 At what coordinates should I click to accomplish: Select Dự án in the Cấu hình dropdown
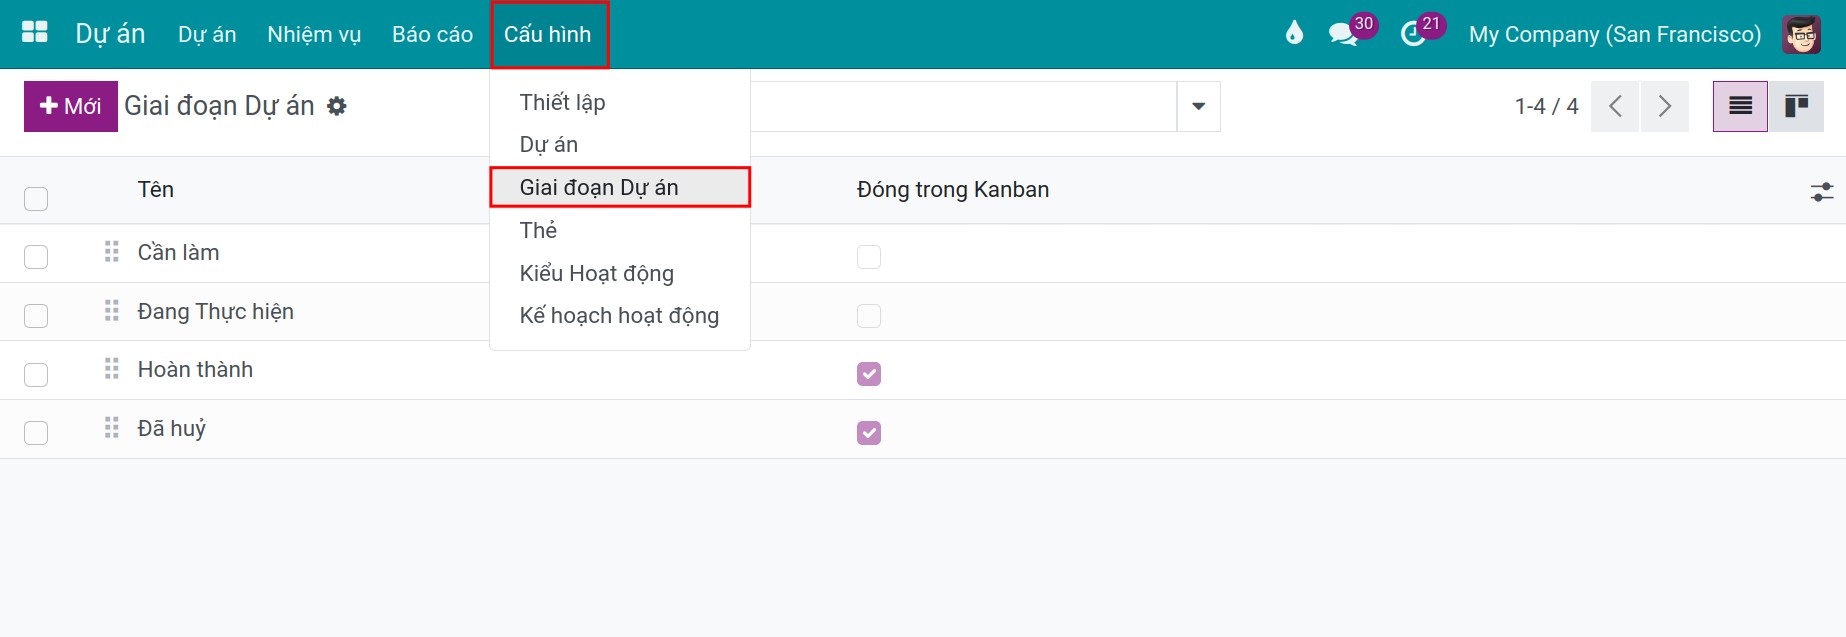(x=620, y=144)
